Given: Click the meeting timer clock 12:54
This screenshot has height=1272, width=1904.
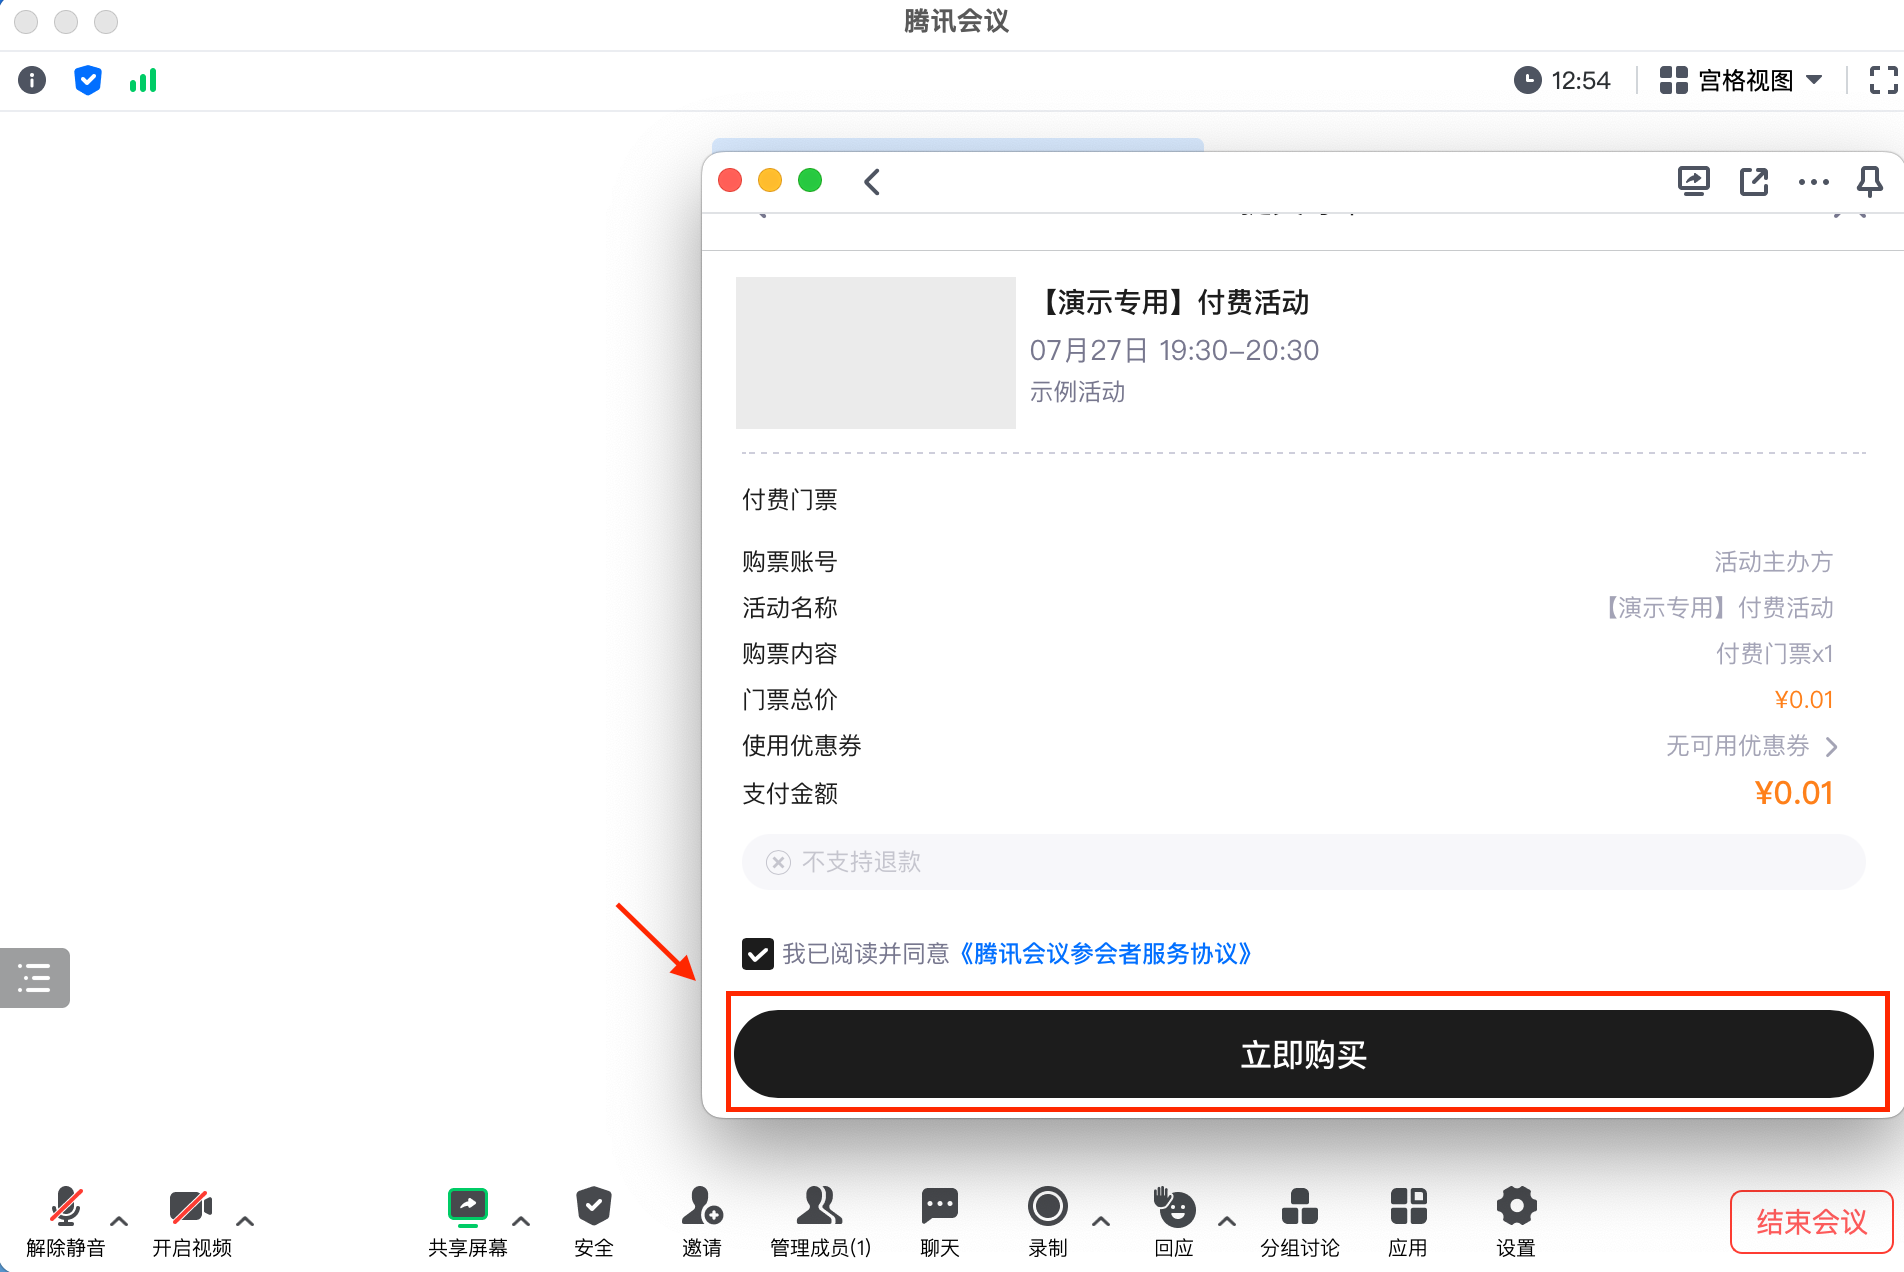Looking at the screenshot, I should [x=1562, y=80].
